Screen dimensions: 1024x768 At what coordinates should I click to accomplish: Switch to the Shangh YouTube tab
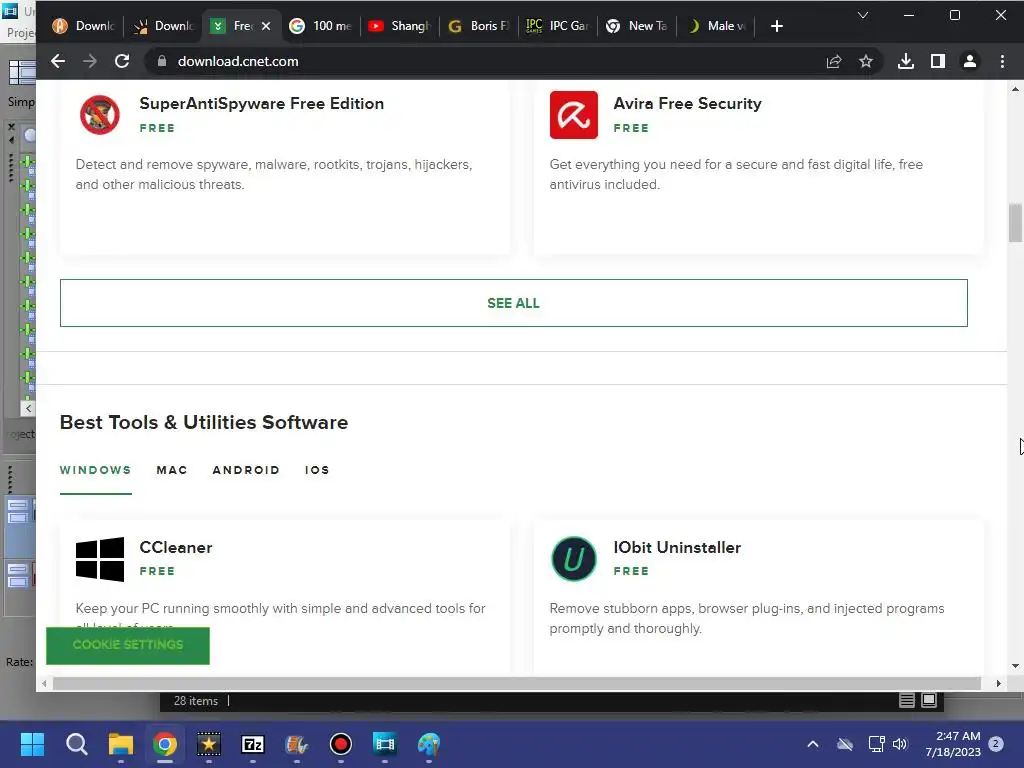pos(400,26)
